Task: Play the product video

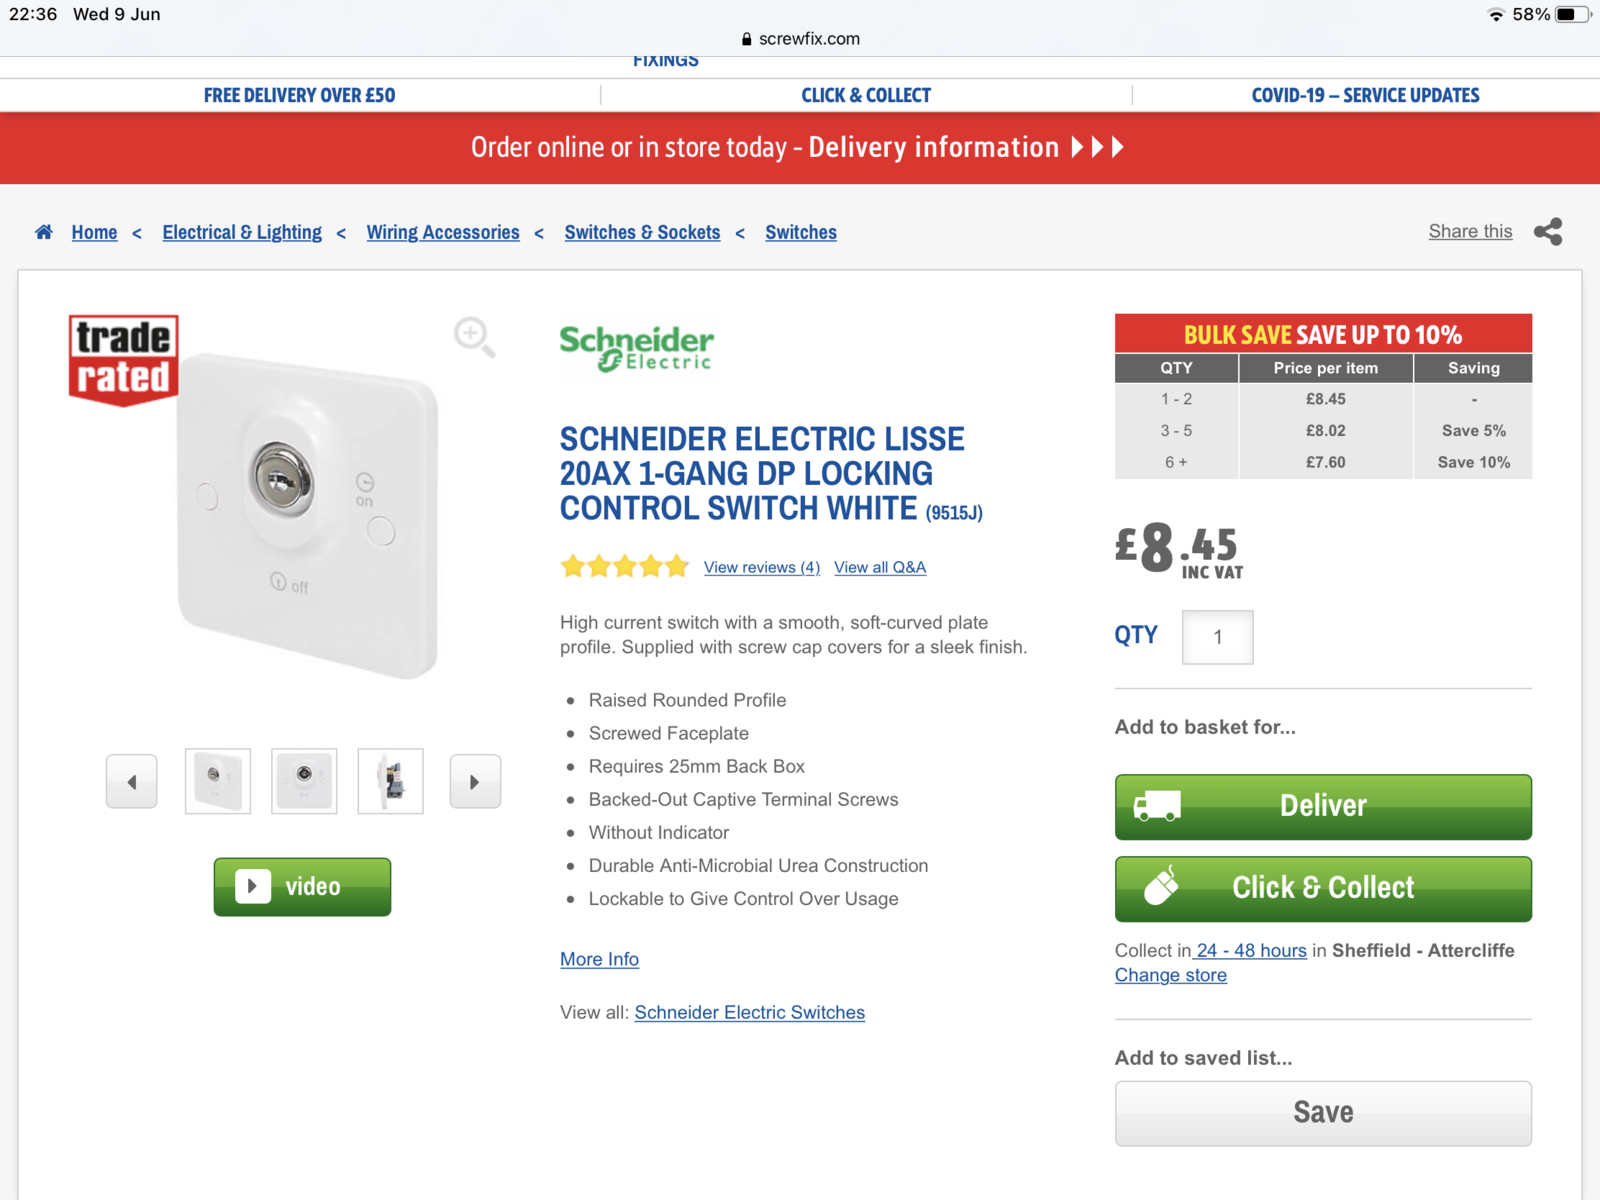Action: point(302,887)
